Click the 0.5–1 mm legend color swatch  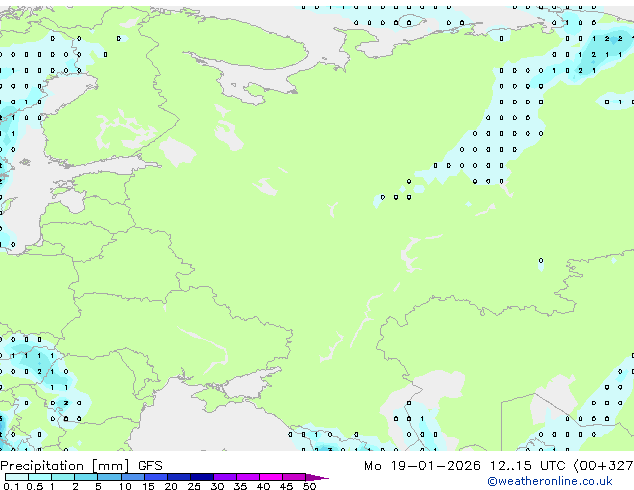coord(40,477)
